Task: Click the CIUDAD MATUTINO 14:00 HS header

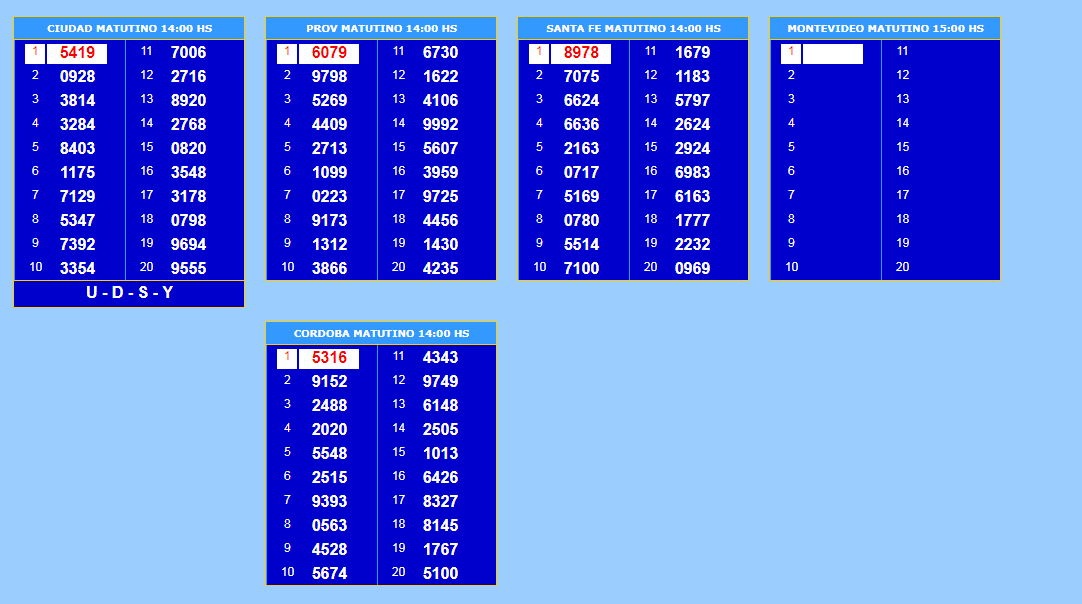Action: coord(129,29)
